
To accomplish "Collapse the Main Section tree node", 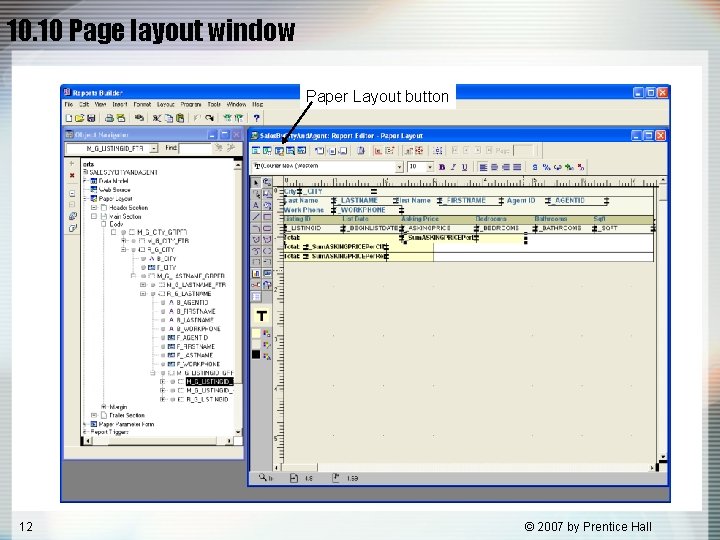I will point(94,216).
